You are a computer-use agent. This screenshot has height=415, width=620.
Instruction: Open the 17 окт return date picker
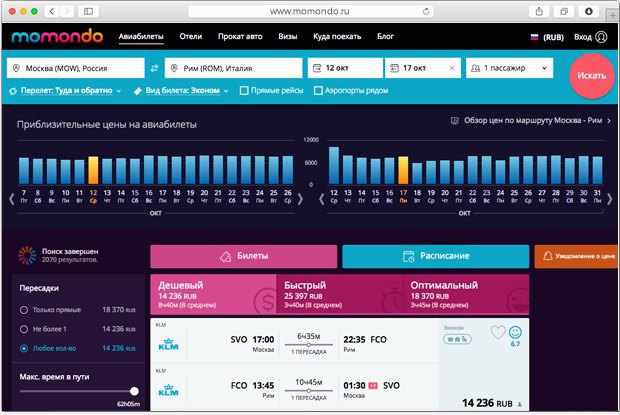[423, 68]
